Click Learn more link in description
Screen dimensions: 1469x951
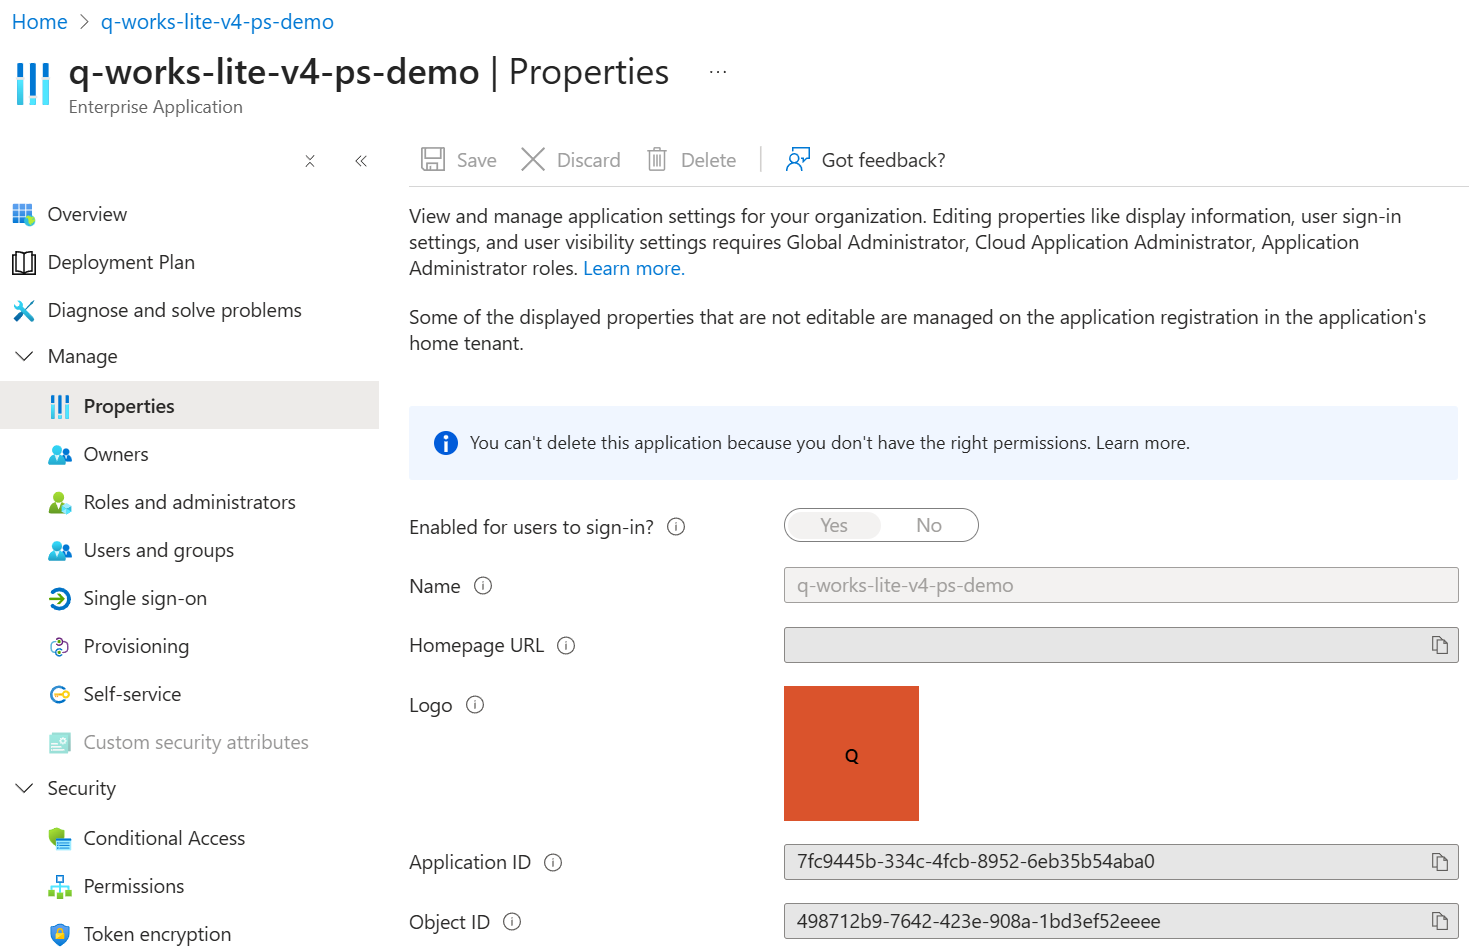tap(634, 268)
